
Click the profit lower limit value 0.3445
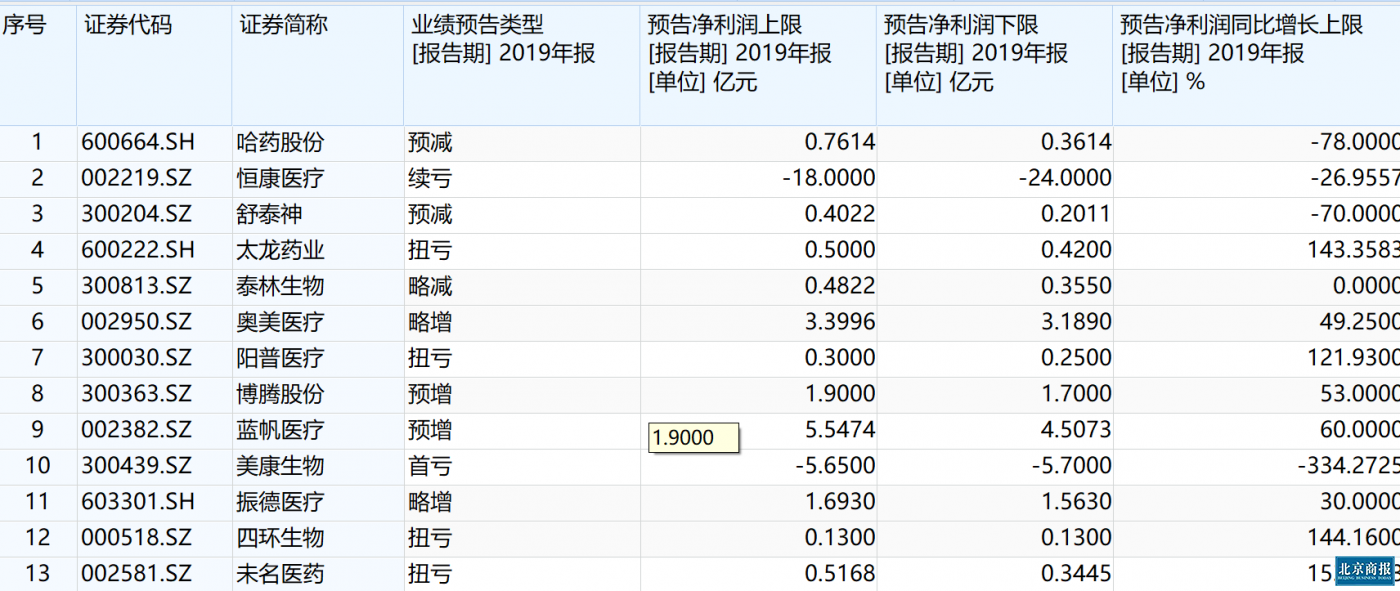1076,575
